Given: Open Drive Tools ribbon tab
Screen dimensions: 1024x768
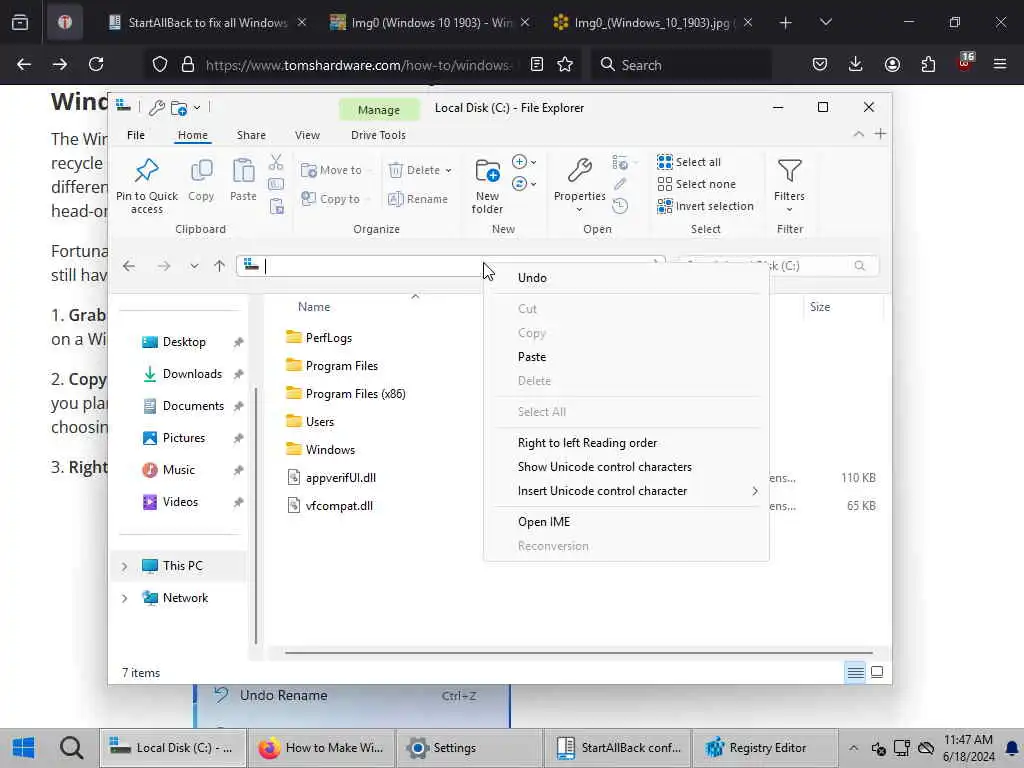Looking at the screenshot, I should 378,135.
